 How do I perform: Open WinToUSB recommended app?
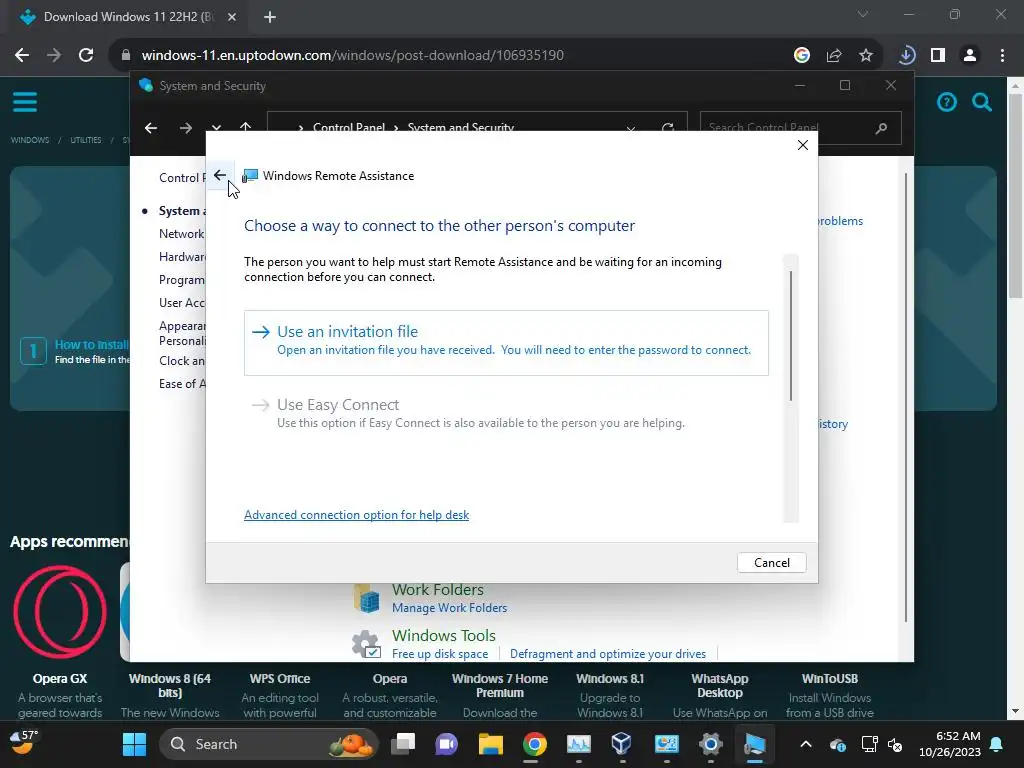coord(829,679)
